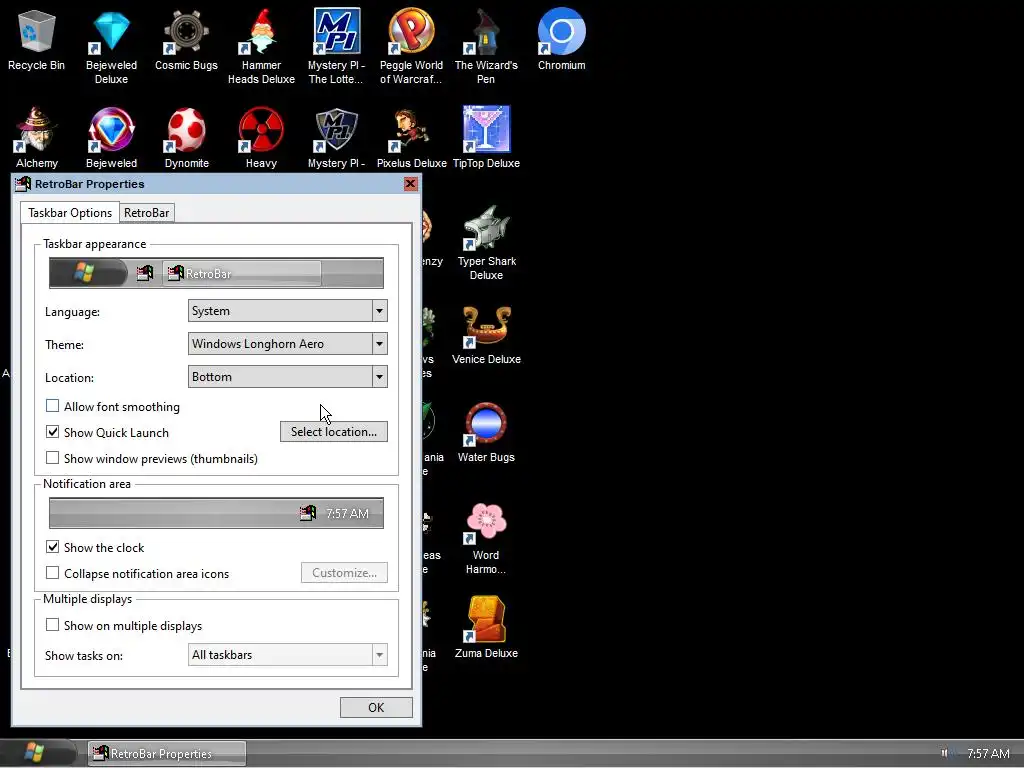
Task: Click the Theme label text
Action: (65, 345)
